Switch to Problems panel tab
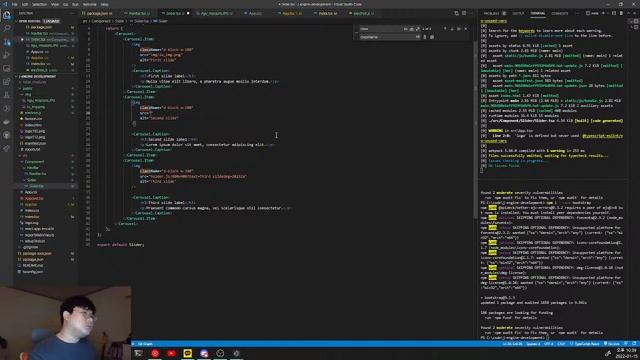 (491, 13)
